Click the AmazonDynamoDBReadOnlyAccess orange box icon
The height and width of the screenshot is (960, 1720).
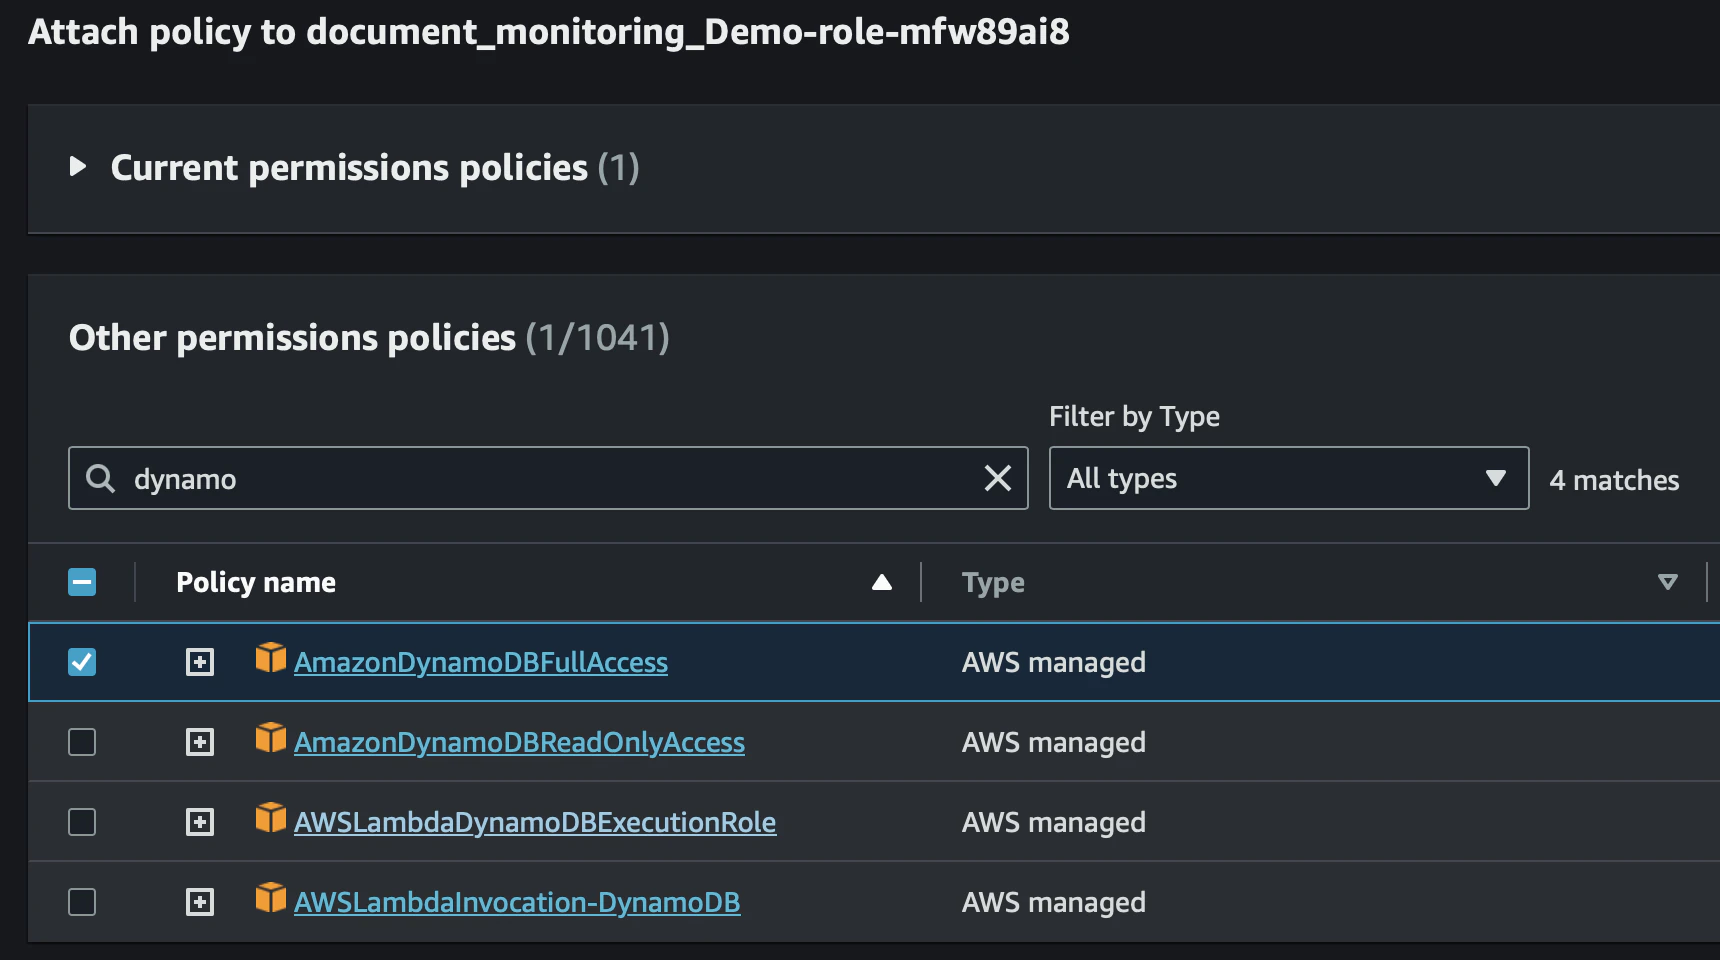[x=270, y=738]
